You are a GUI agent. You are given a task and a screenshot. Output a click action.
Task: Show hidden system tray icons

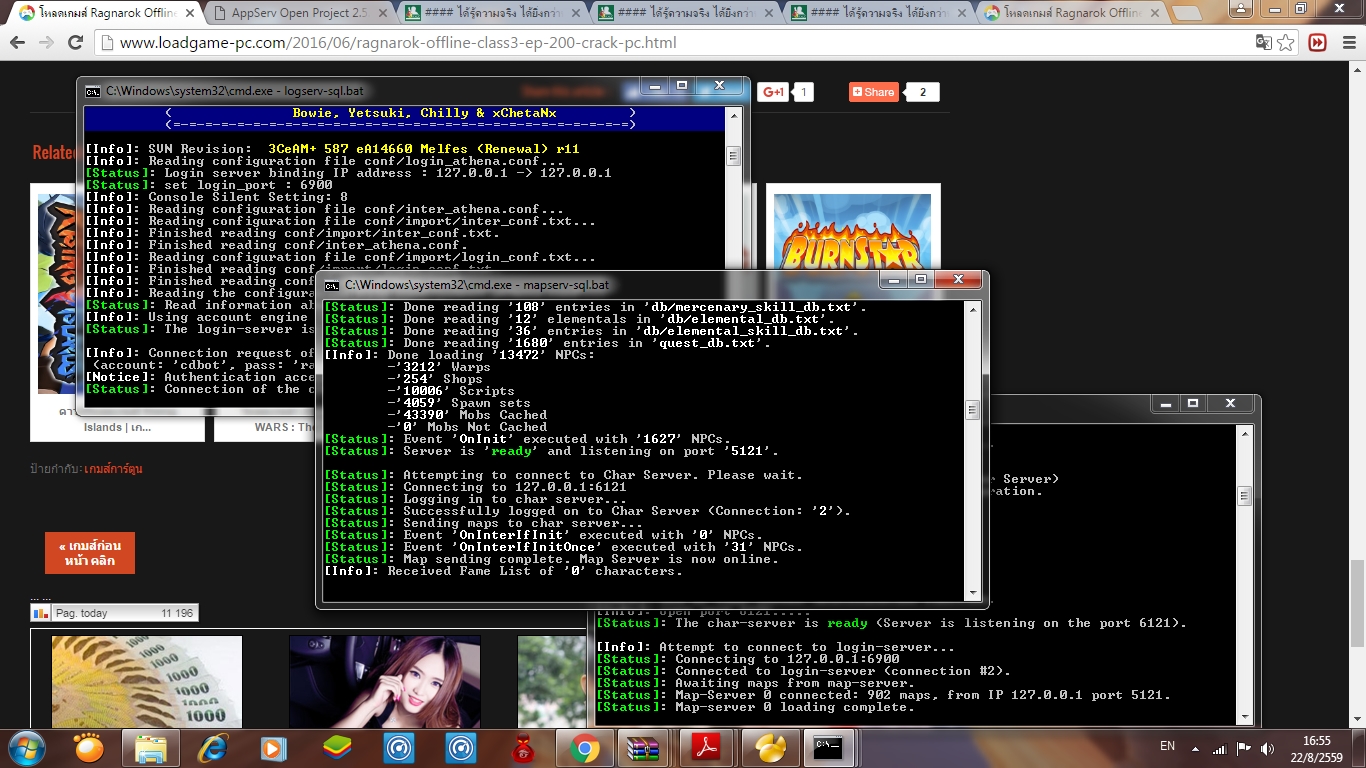[x=1194, y=748]
